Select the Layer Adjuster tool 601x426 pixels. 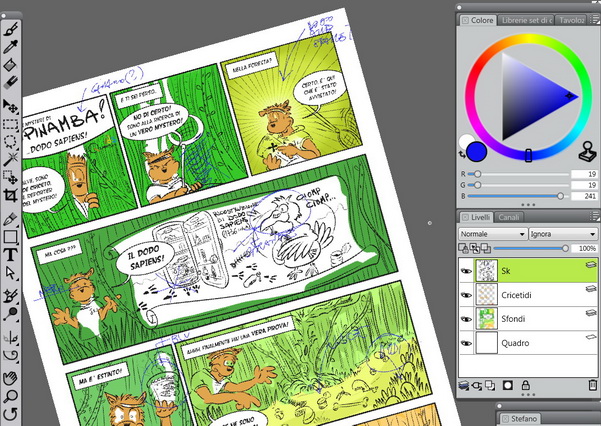tap(11, 106)
